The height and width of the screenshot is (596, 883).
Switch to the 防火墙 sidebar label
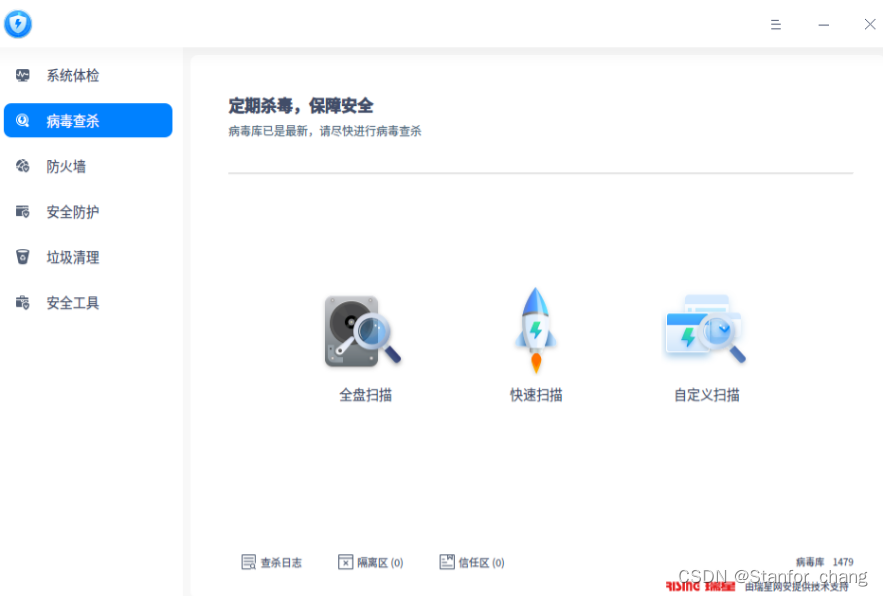pyautogui.click(x=66, y=167)
